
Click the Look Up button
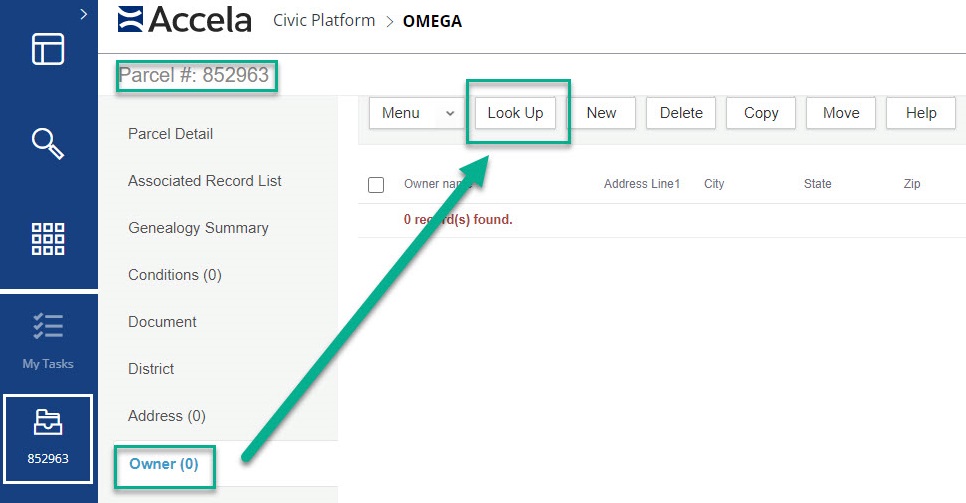pyautogui.click(x=515, y=113)
